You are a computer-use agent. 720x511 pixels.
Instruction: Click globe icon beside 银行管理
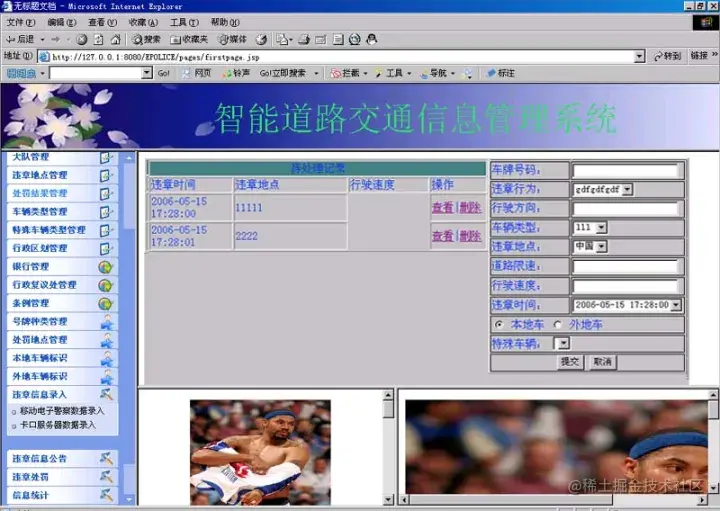106,267
